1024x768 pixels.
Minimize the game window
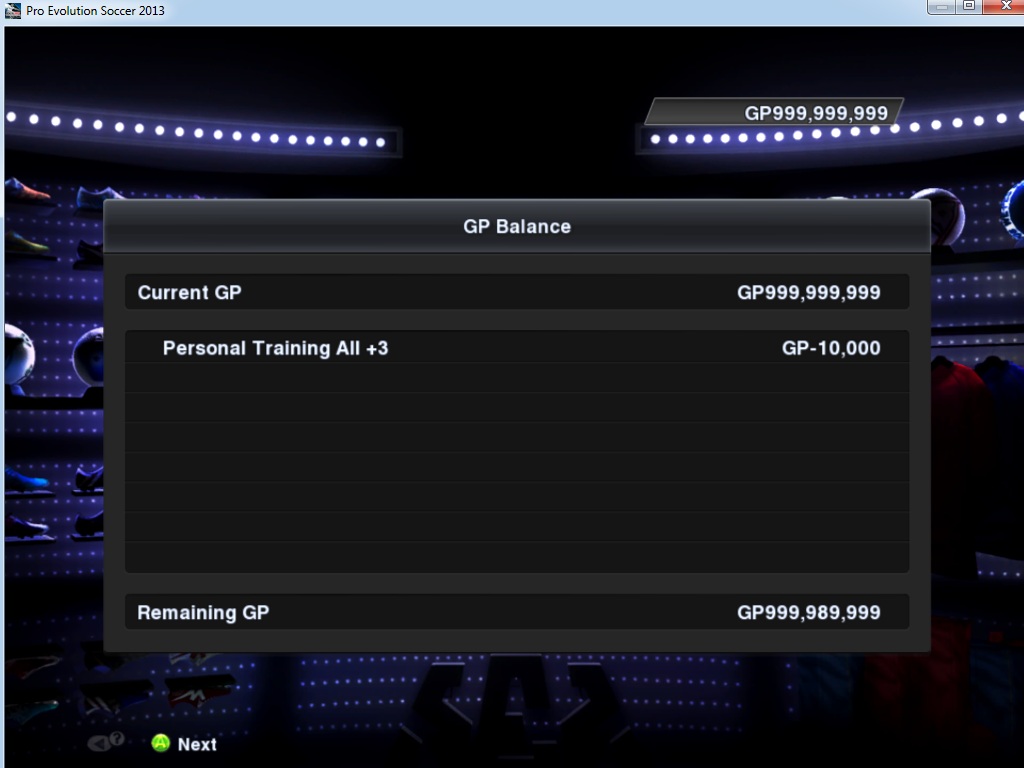coord(942,6)
